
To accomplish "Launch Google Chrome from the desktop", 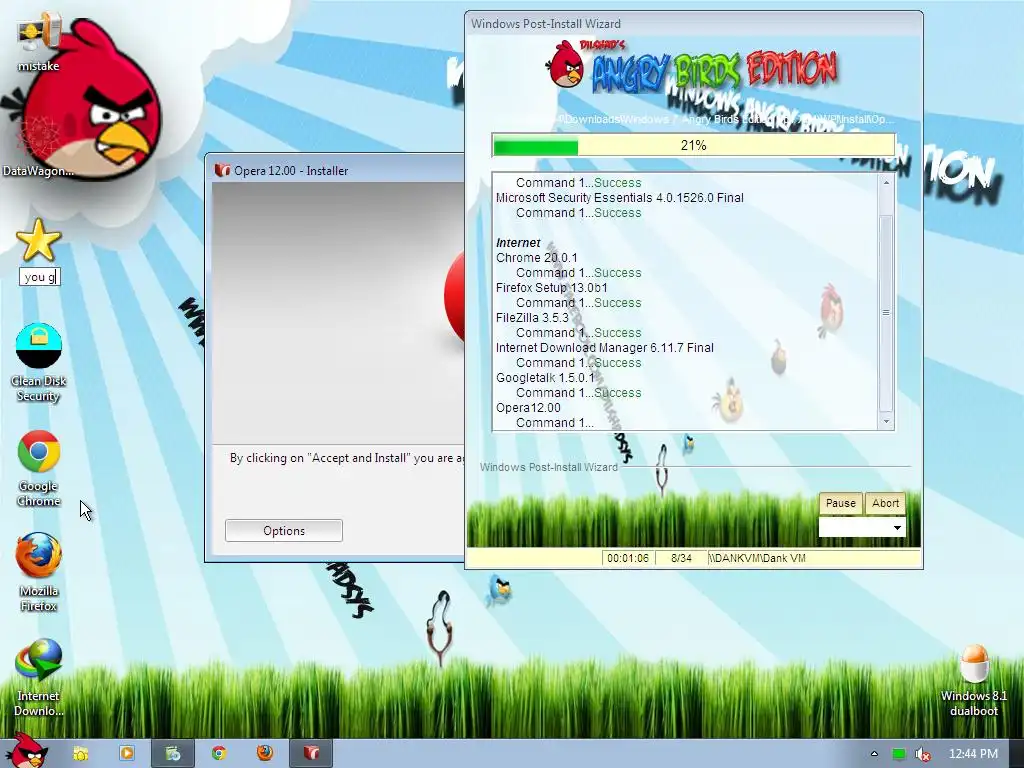I will click(39, 468).
